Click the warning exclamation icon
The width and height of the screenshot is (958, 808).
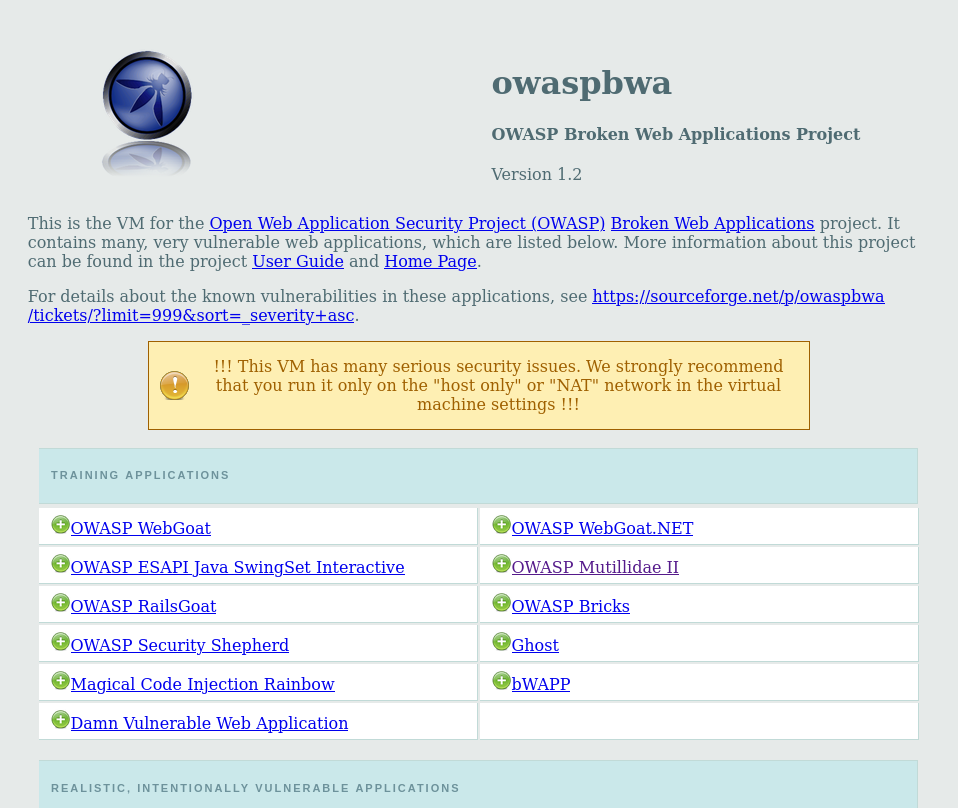point(174,385)
